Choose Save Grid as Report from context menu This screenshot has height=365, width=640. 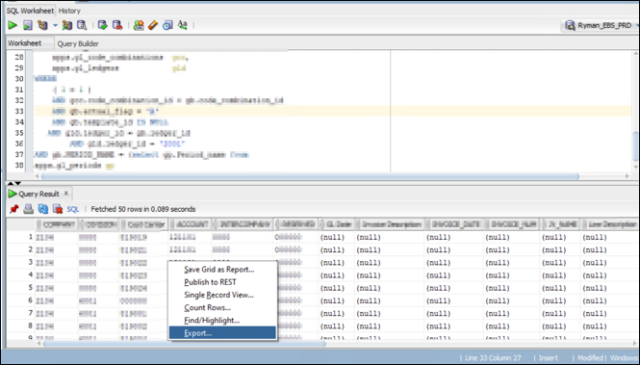click(219, 269)
